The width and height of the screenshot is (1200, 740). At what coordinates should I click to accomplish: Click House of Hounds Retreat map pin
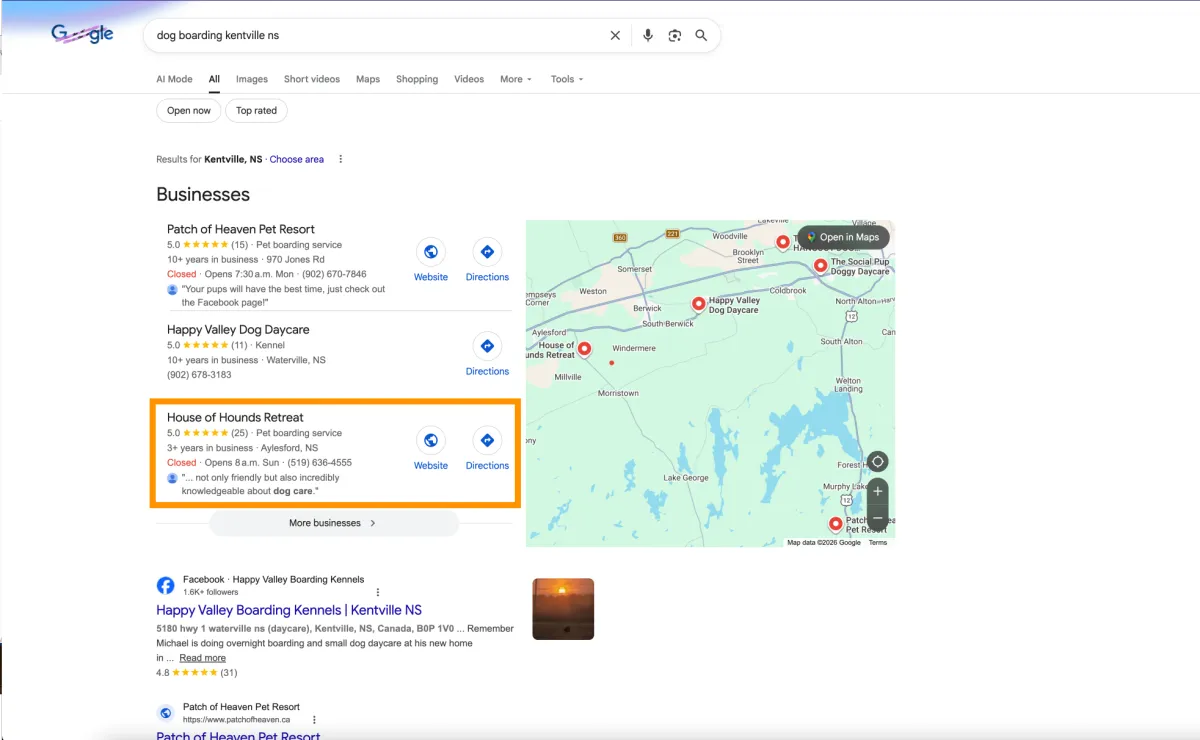pyautogui.click(x=585, y=349)
